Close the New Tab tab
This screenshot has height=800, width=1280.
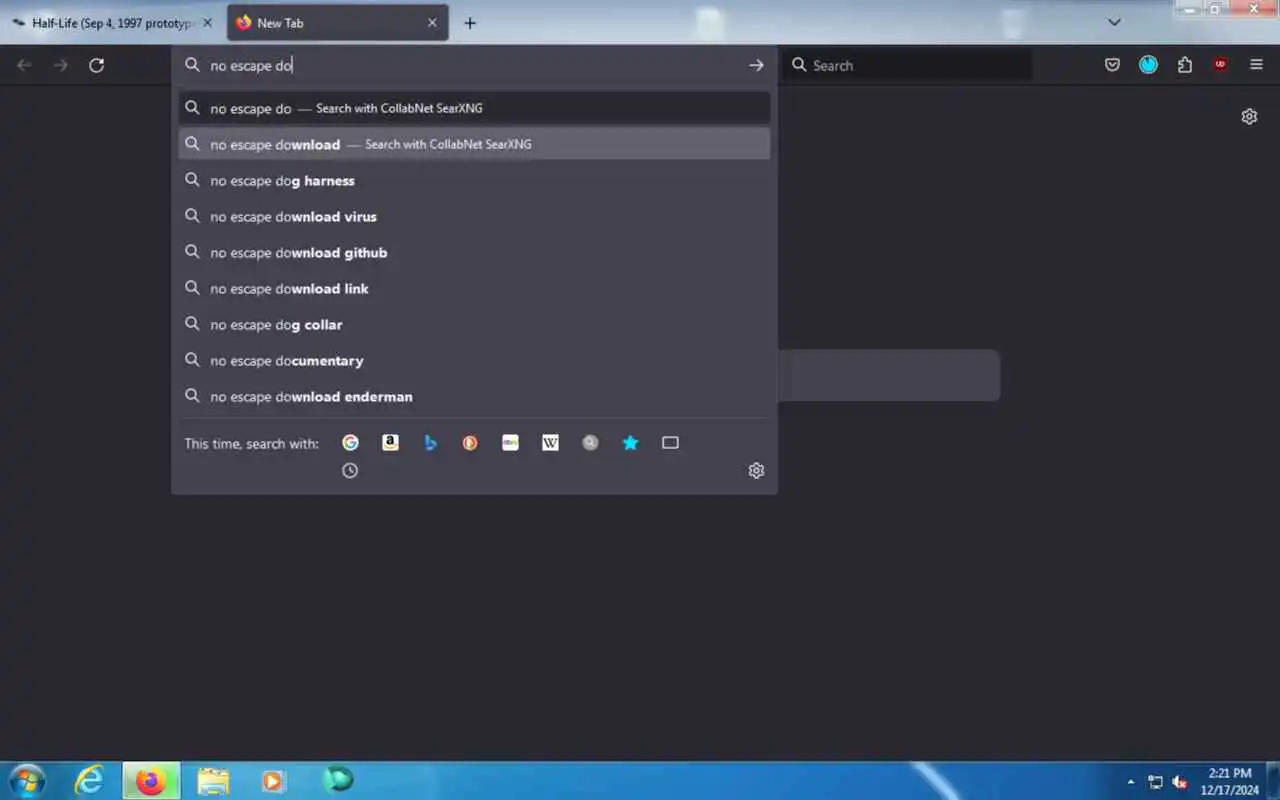pos(432,23)
